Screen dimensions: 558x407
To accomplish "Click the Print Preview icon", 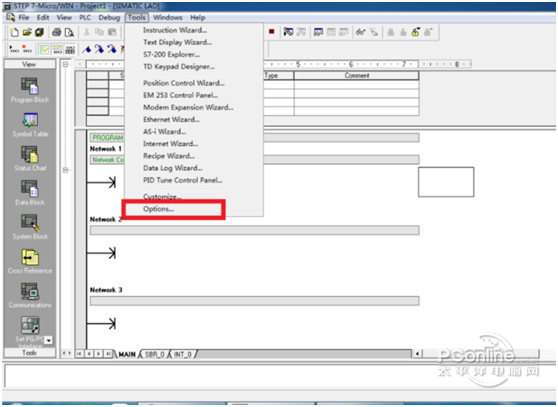I will tap(69, 32).
